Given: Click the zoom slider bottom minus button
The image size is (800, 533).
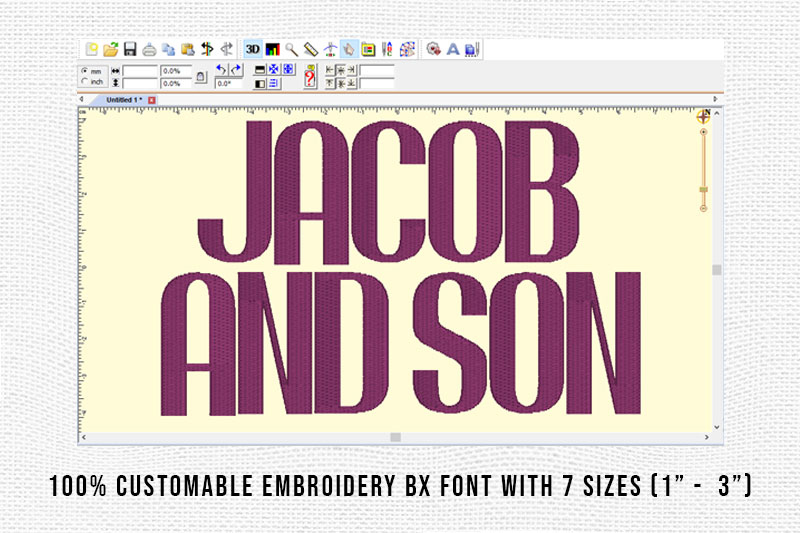Looking at the screenshot, I should coord(704,208).
